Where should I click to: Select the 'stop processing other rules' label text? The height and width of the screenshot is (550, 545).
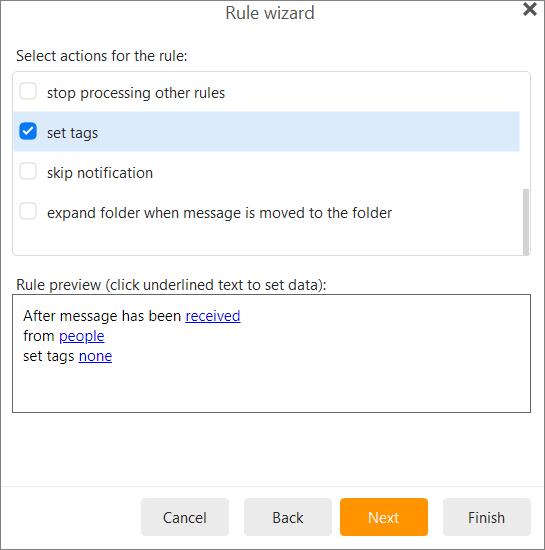pyautogui.click(x=136, y=93)
